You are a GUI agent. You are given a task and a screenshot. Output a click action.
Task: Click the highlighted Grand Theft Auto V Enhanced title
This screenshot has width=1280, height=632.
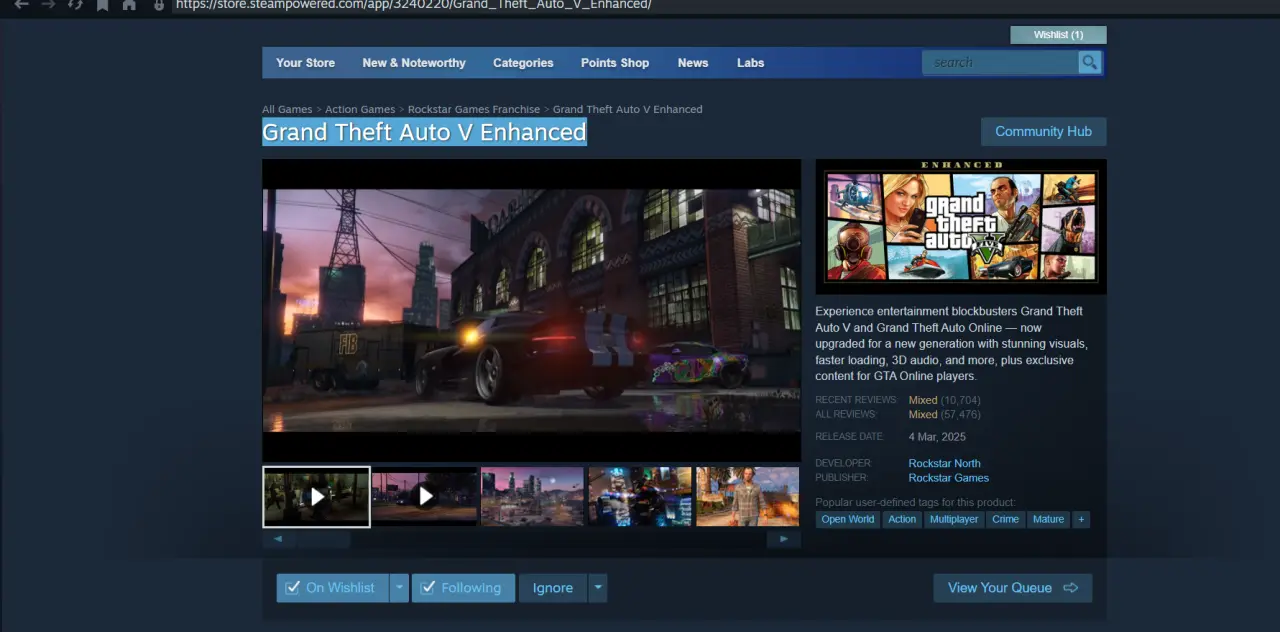point(424,132)
